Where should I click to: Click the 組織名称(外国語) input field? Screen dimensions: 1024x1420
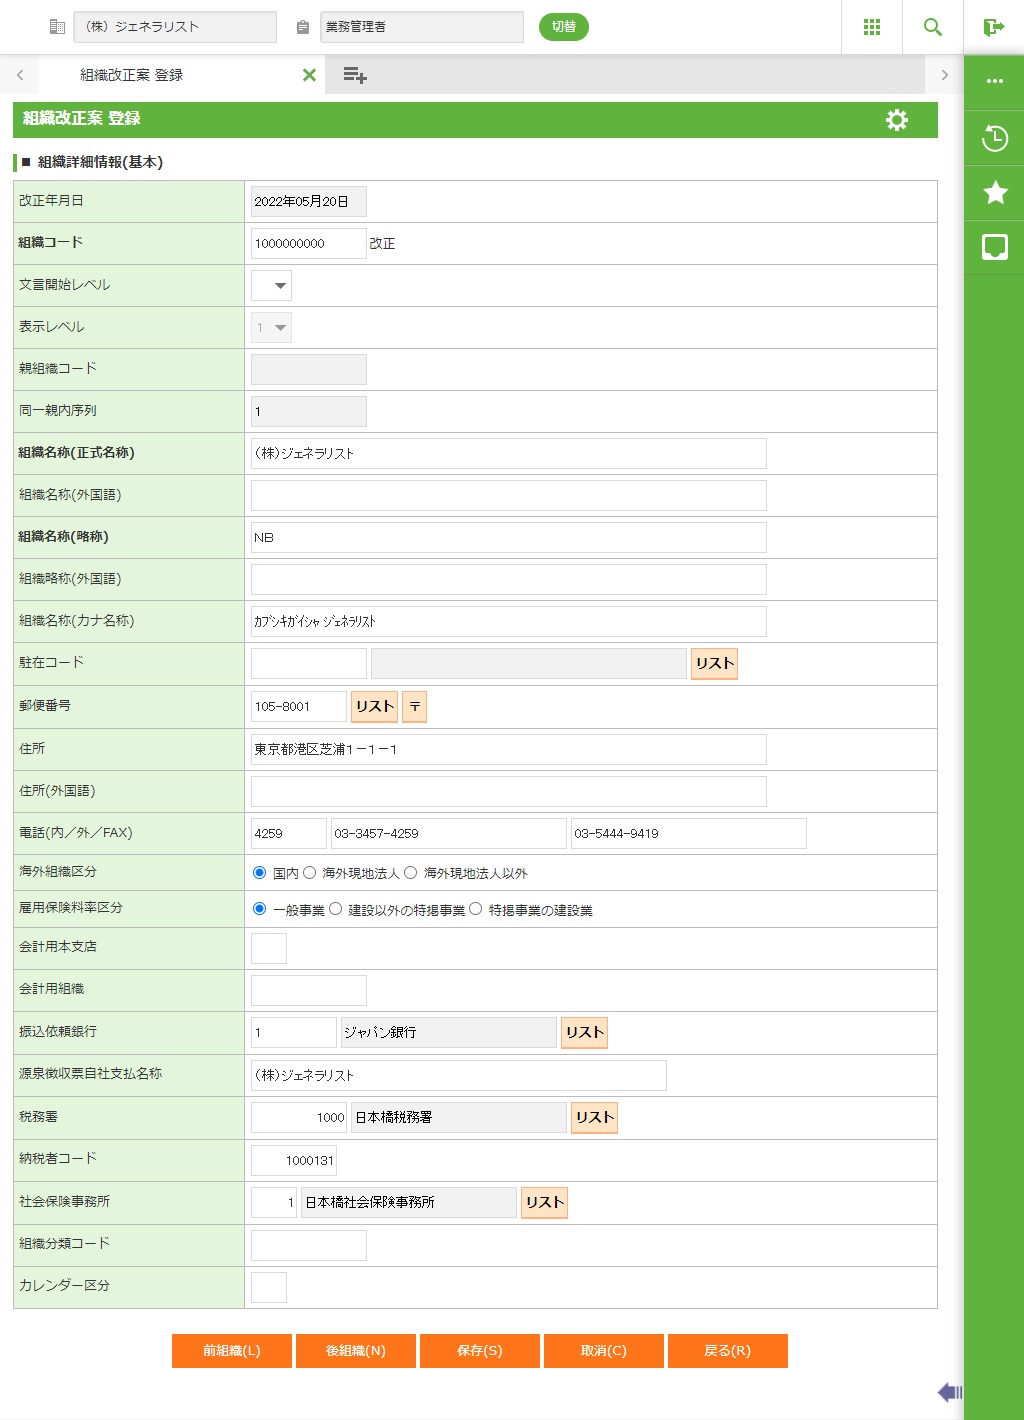pyautogui.click(x=508, y=495)
